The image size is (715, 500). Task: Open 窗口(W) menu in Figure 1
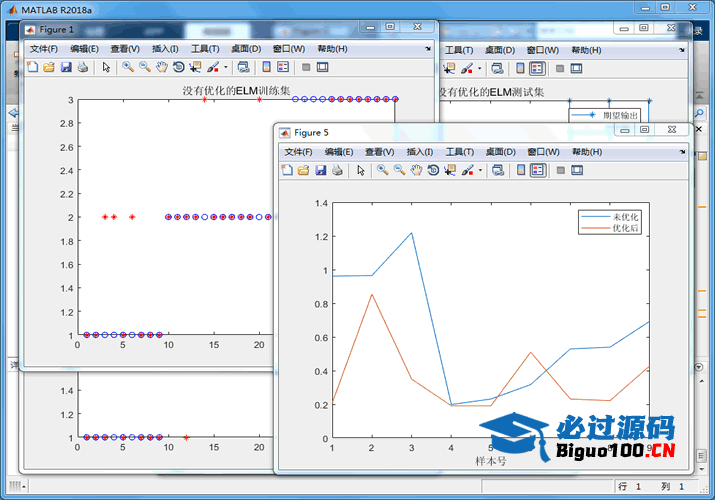289,49
